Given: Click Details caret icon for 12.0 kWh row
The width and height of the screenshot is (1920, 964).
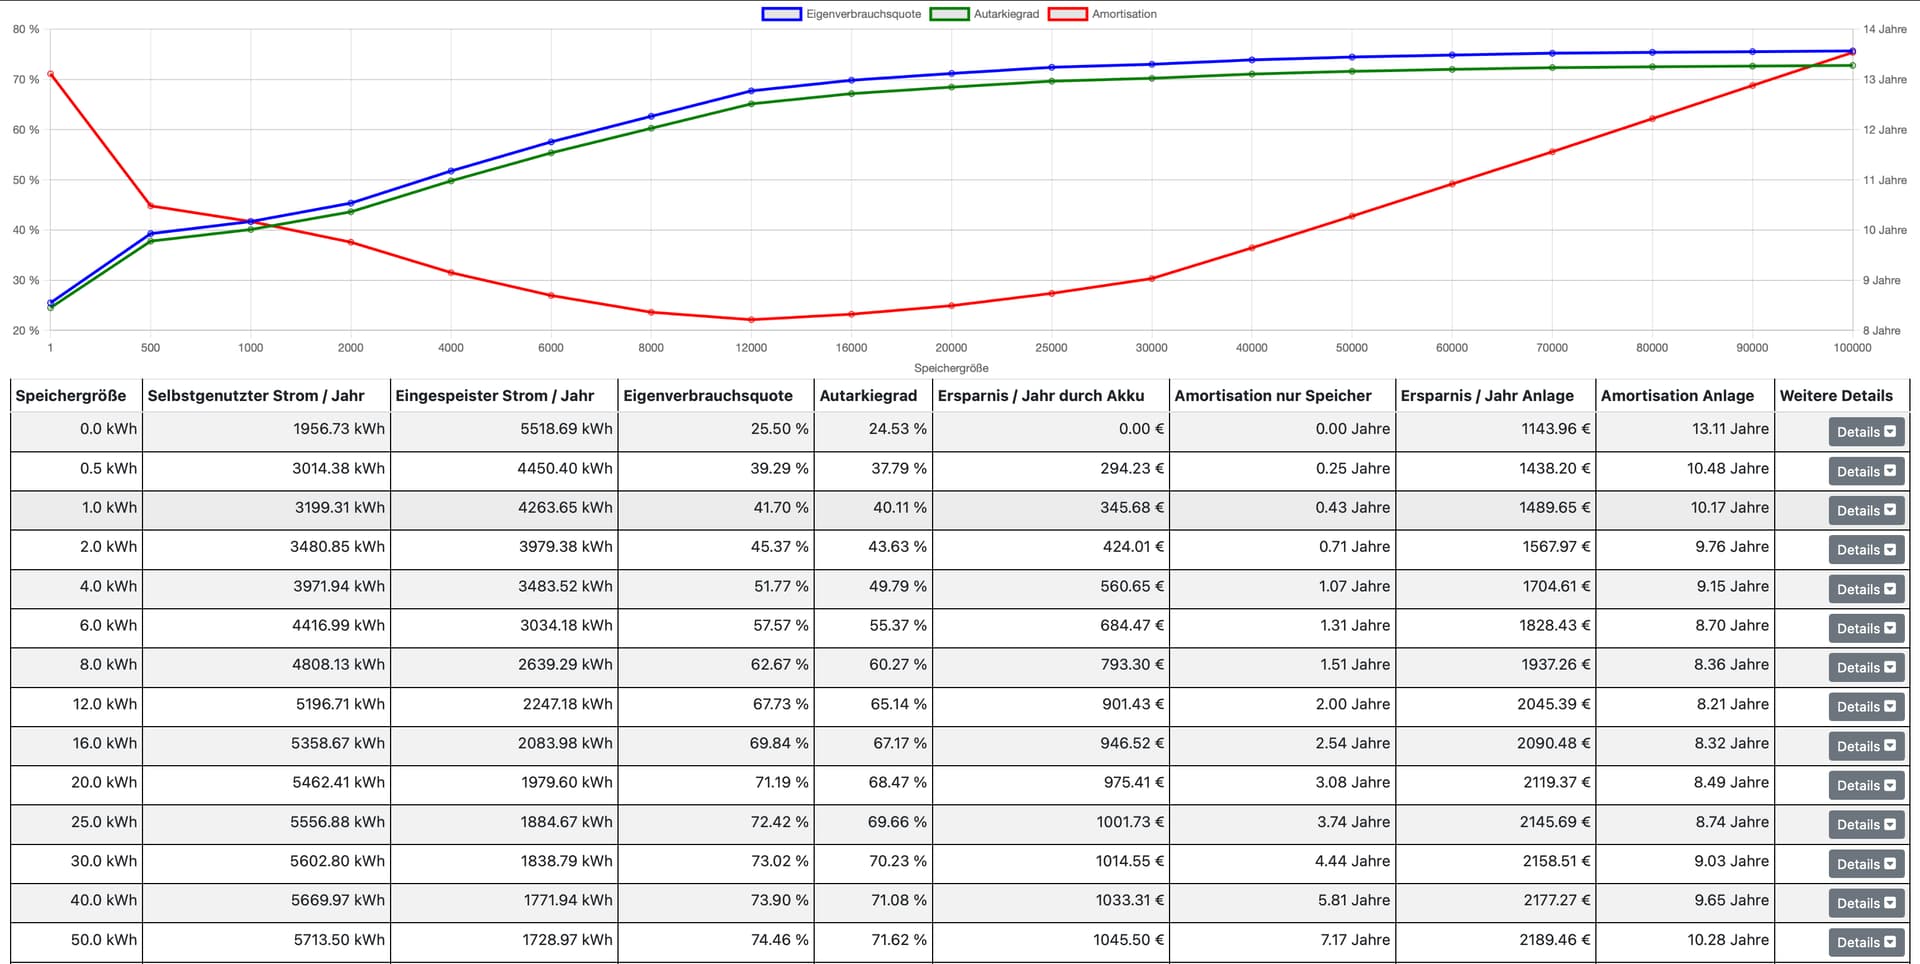Looking at the screenshot, I should (1890, 707).
